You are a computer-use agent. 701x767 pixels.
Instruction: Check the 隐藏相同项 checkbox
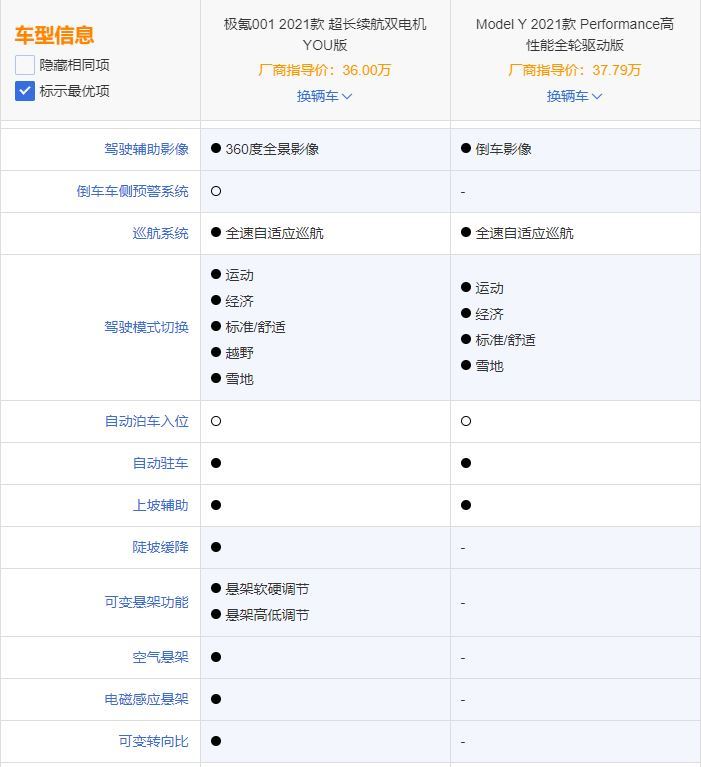click(x=25, y=65)
